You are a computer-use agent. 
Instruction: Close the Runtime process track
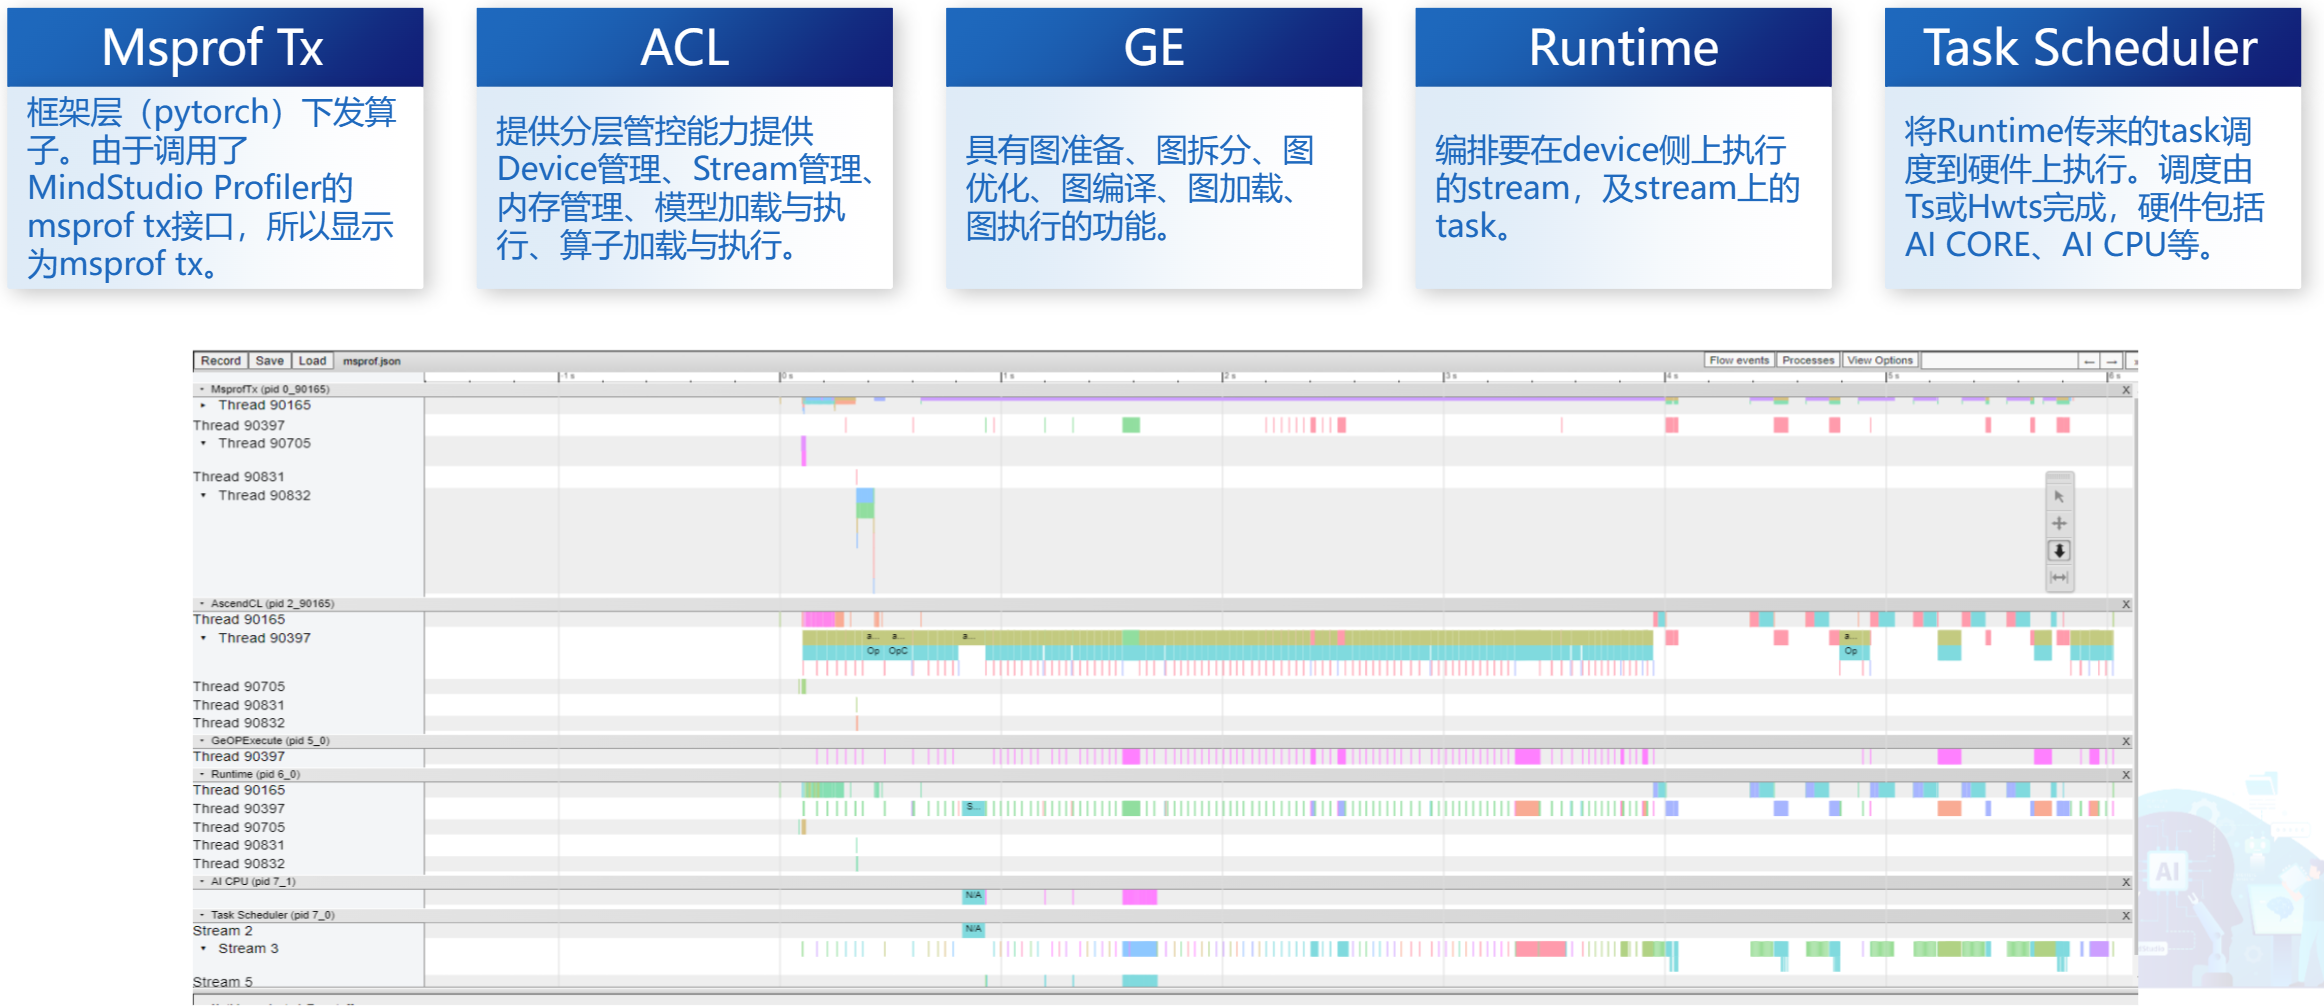pyautogui.click(x=2125, y=776)
